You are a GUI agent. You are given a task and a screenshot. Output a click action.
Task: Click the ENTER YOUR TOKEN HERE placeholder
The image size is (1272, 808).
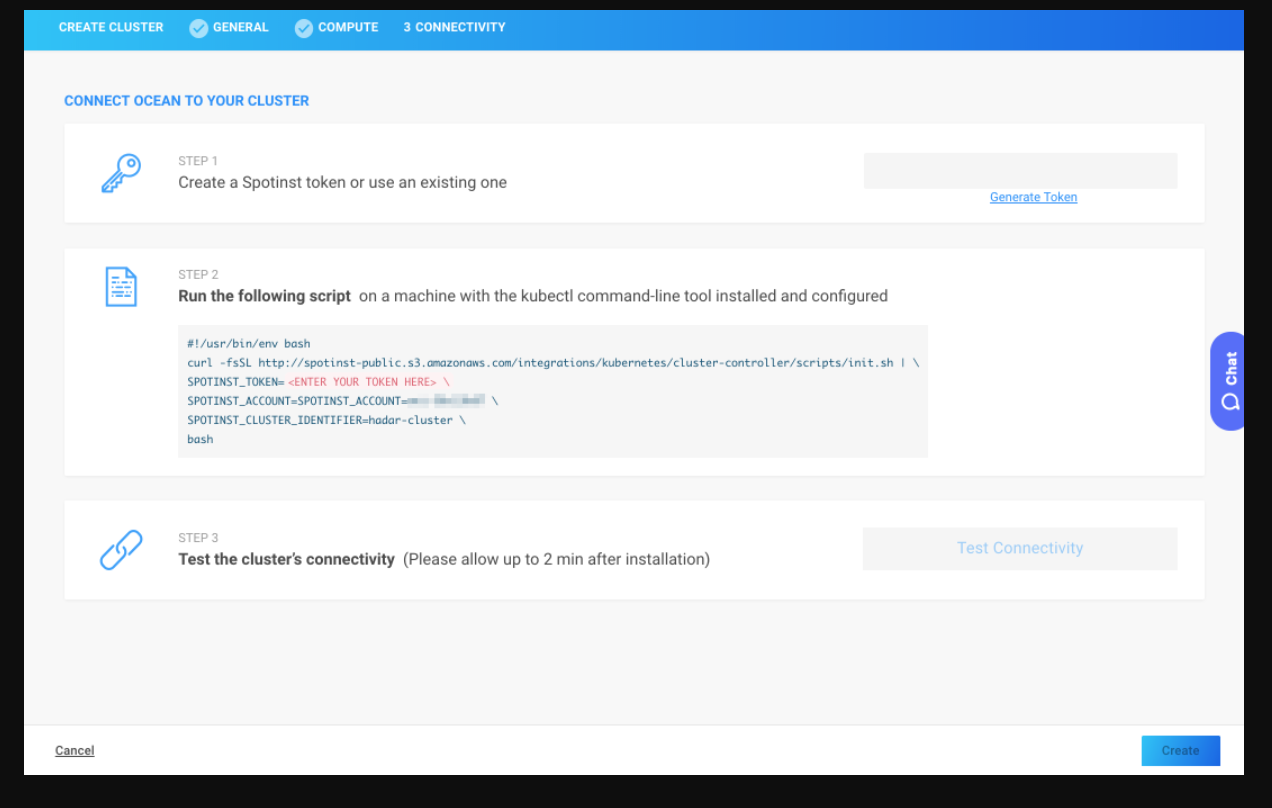pyautogui.click(x=362, y=382)
